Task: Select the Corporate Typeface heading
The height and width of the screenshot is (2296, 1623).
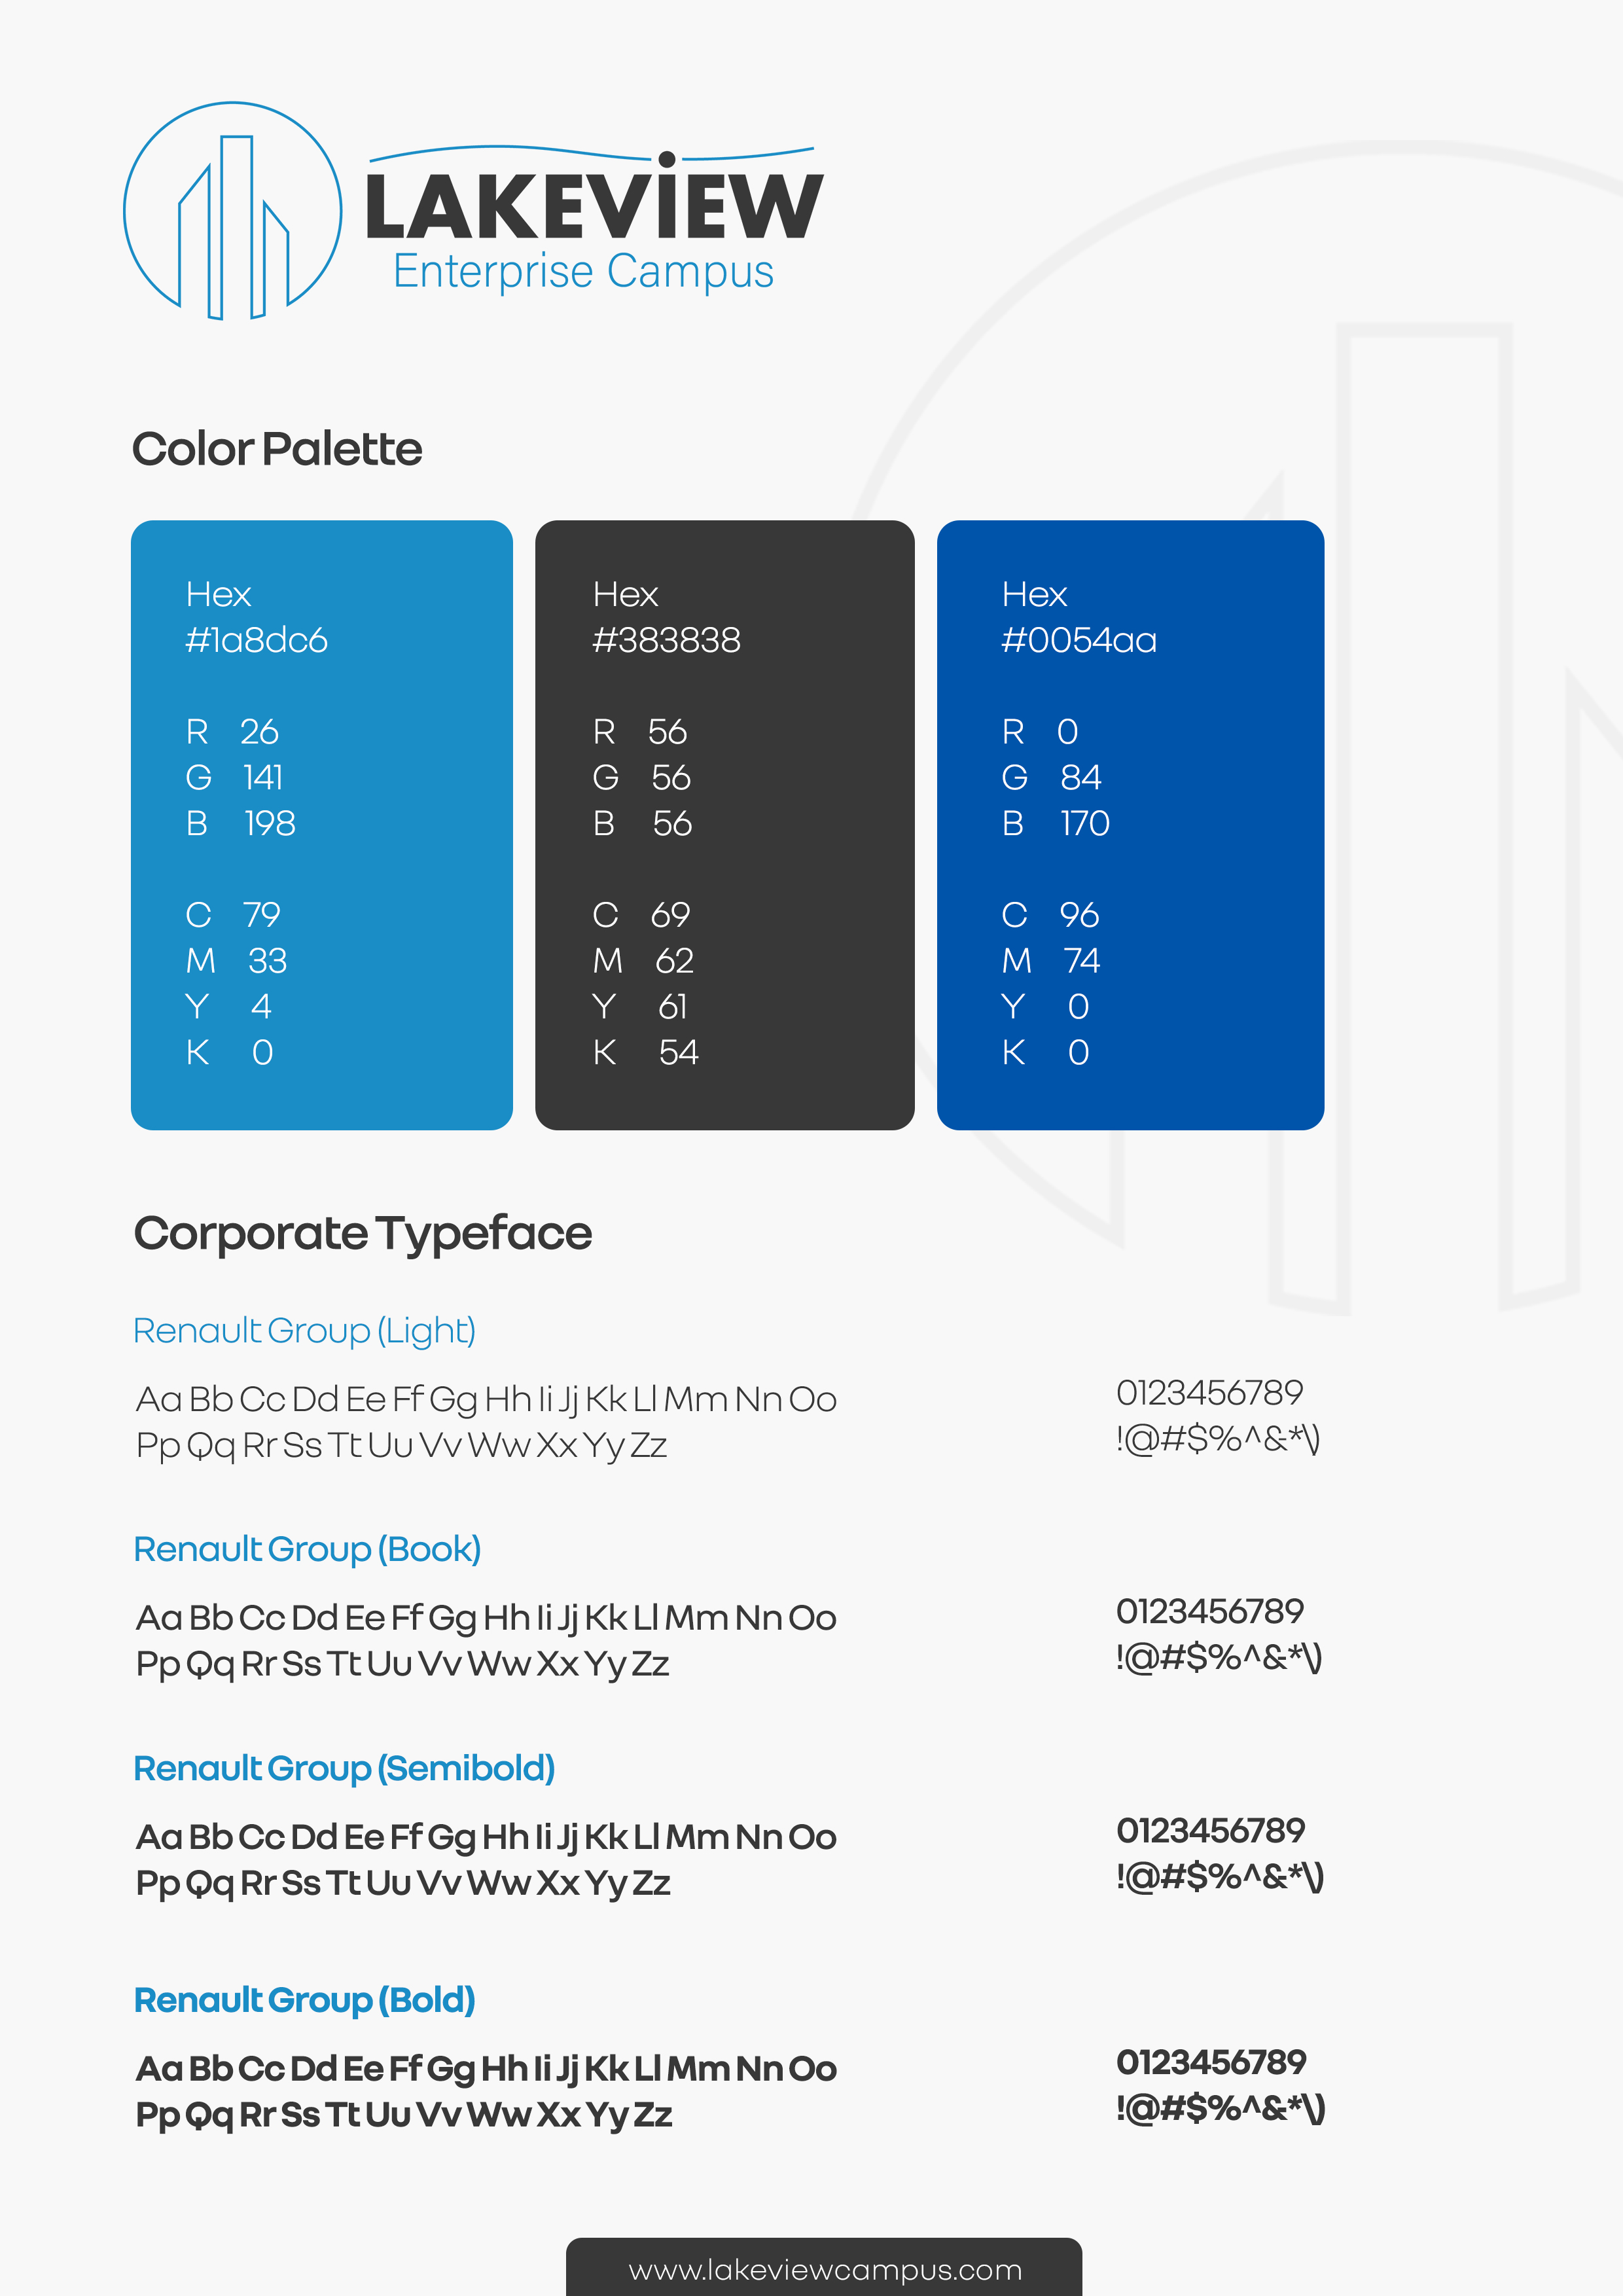Action: 363,1234
